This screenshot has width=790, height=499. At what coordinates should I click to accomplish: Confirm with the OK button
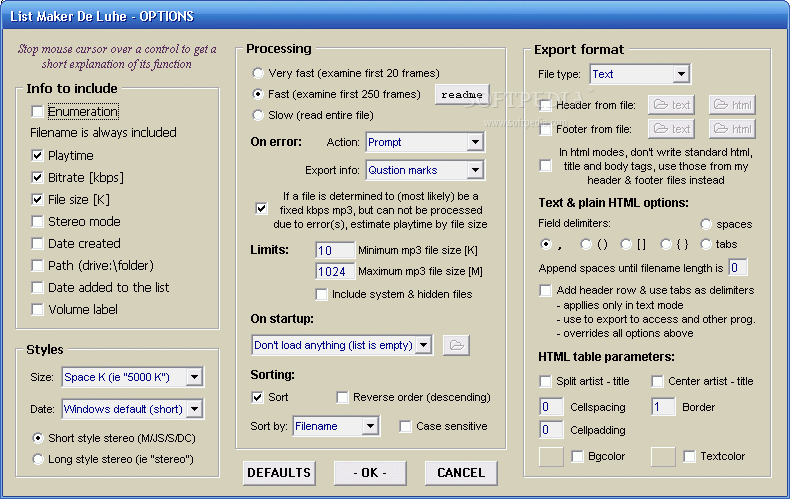370,473
